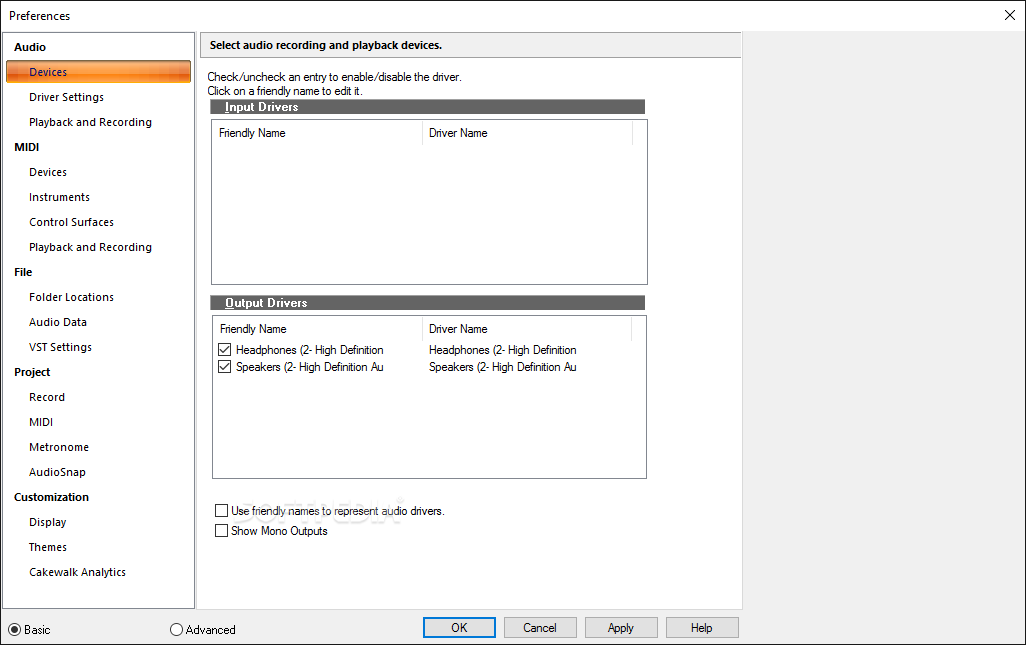Open AudioSnap settings page

click(57, 472)
